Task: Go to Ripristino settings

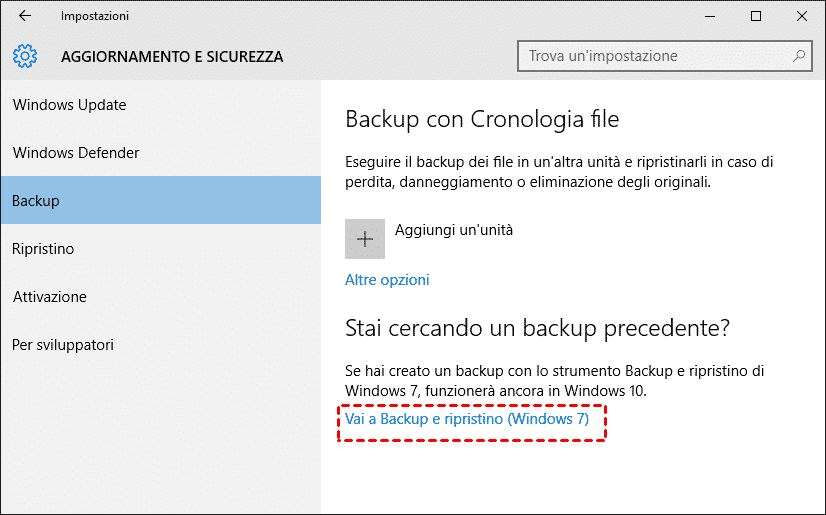Action: coord(43,249)
